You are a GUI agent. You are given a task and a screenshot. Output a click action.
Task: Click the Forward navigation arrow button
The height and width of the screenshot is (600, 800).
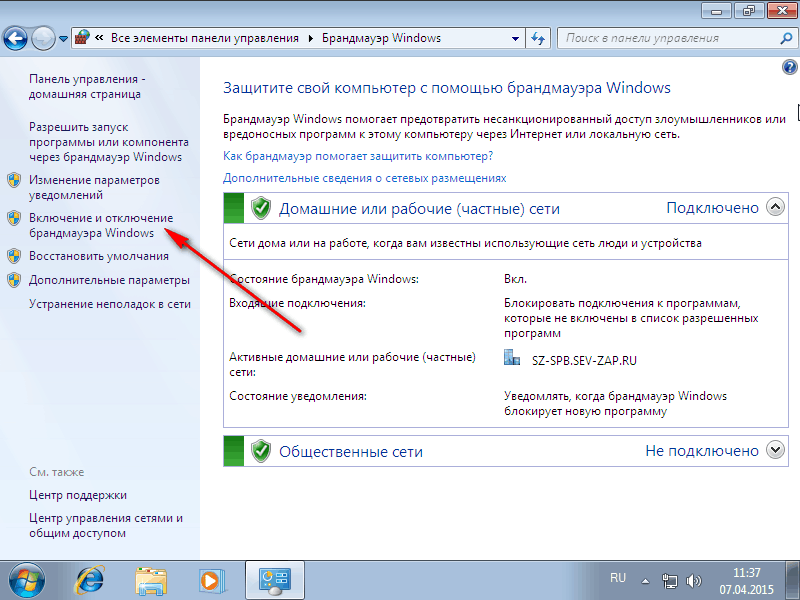(x=44, y=38)
